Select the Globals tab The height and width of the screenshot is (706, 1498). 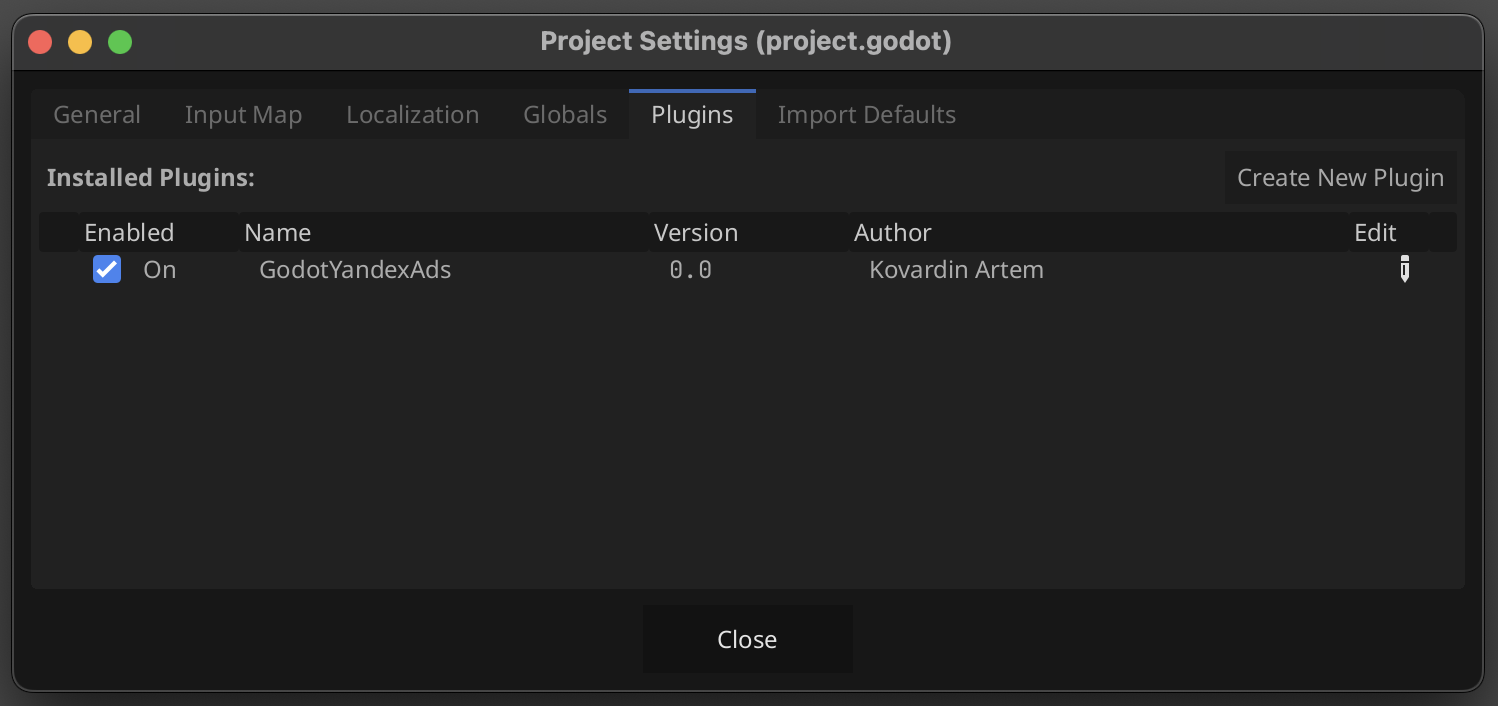pos(565,115)
